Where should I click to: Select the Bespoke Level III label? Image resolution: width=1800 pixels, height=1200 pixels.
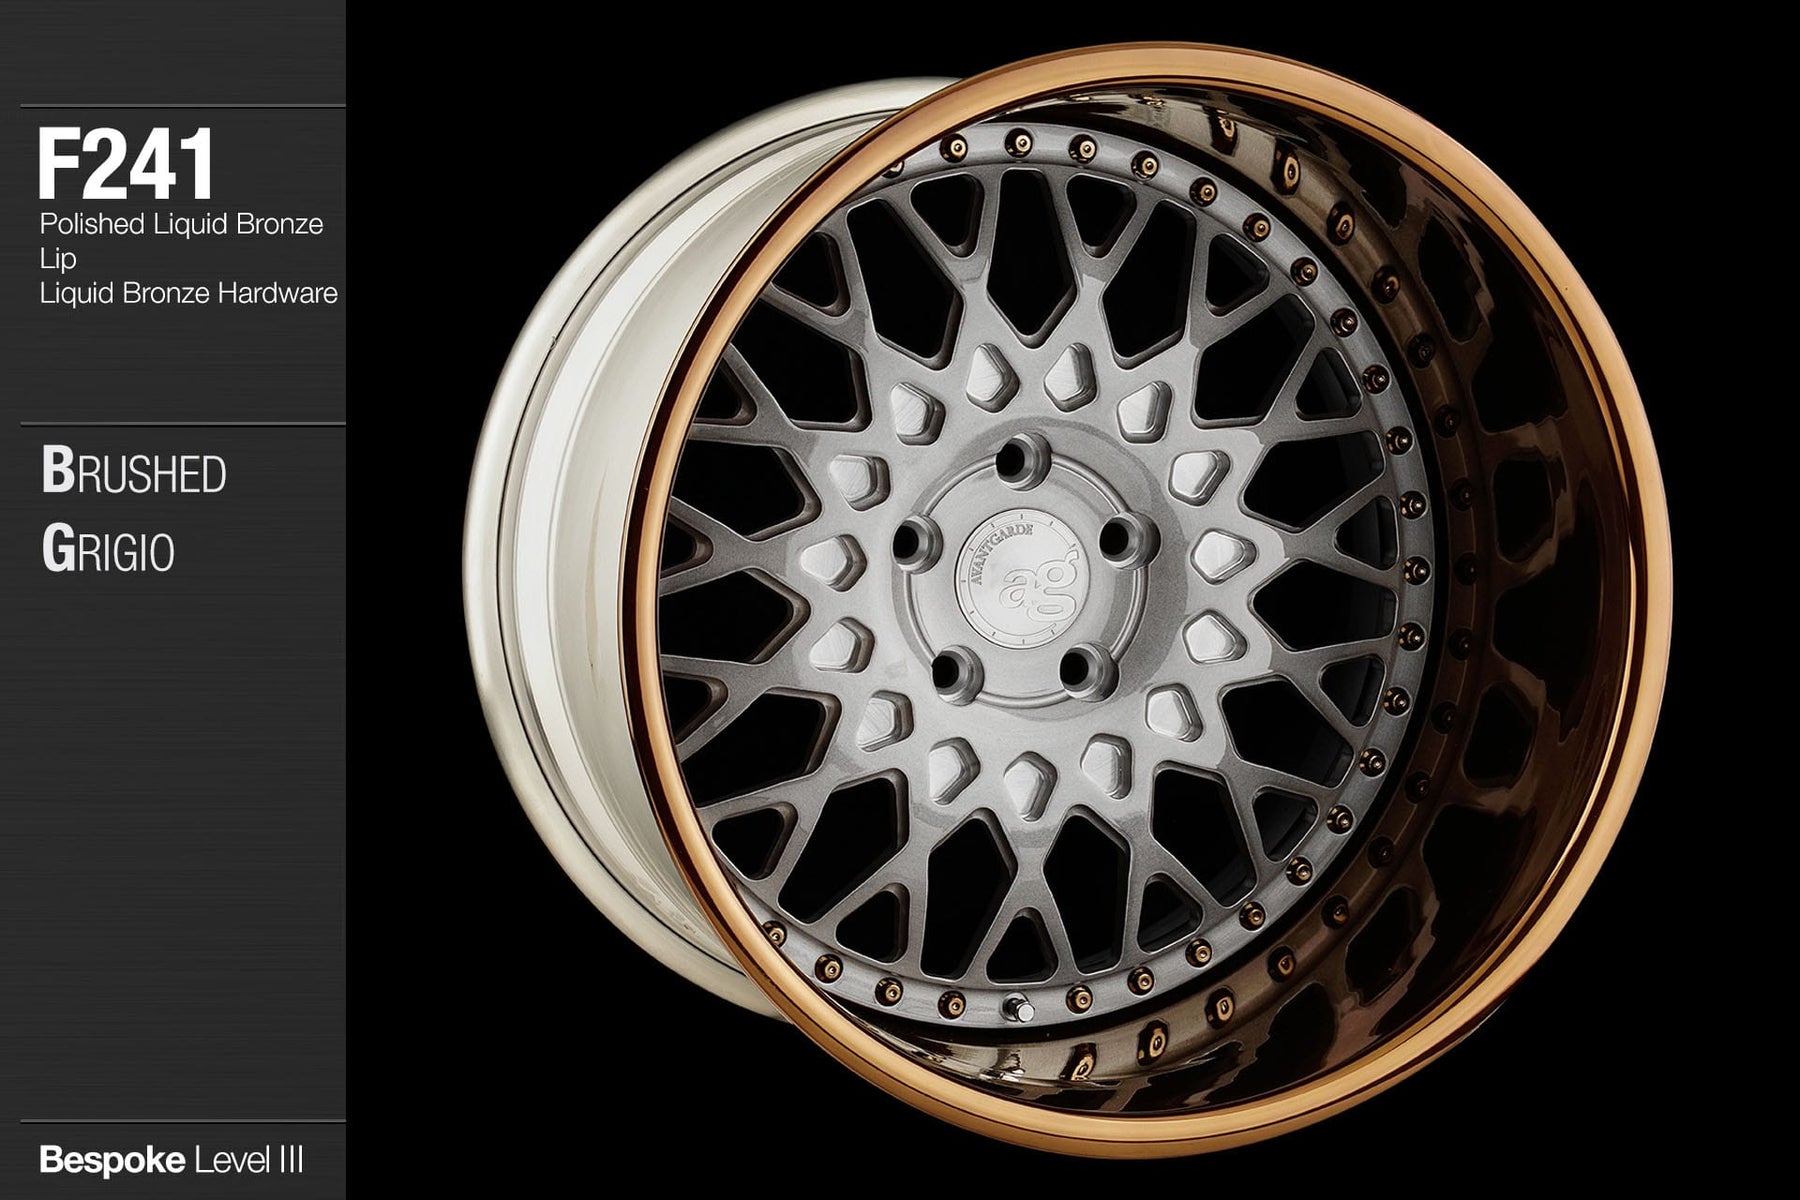[171, 1161]
